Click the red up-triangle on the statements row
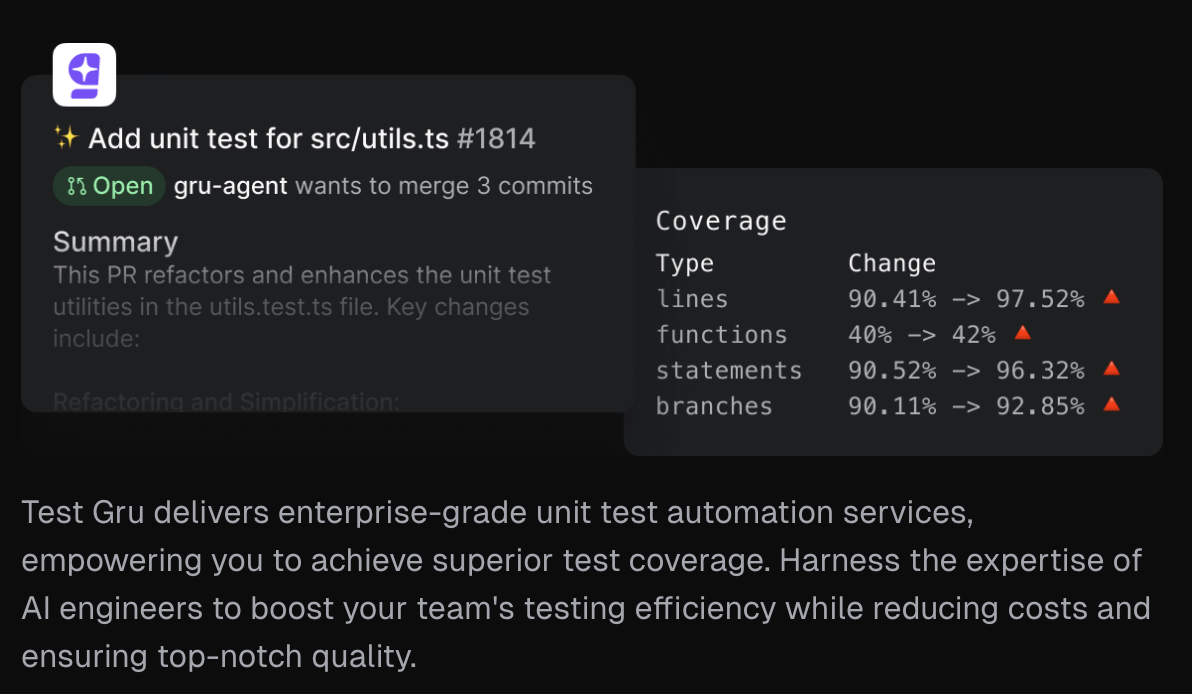1192x694 pixels. pyautogui.click(x=1110, y=369)
